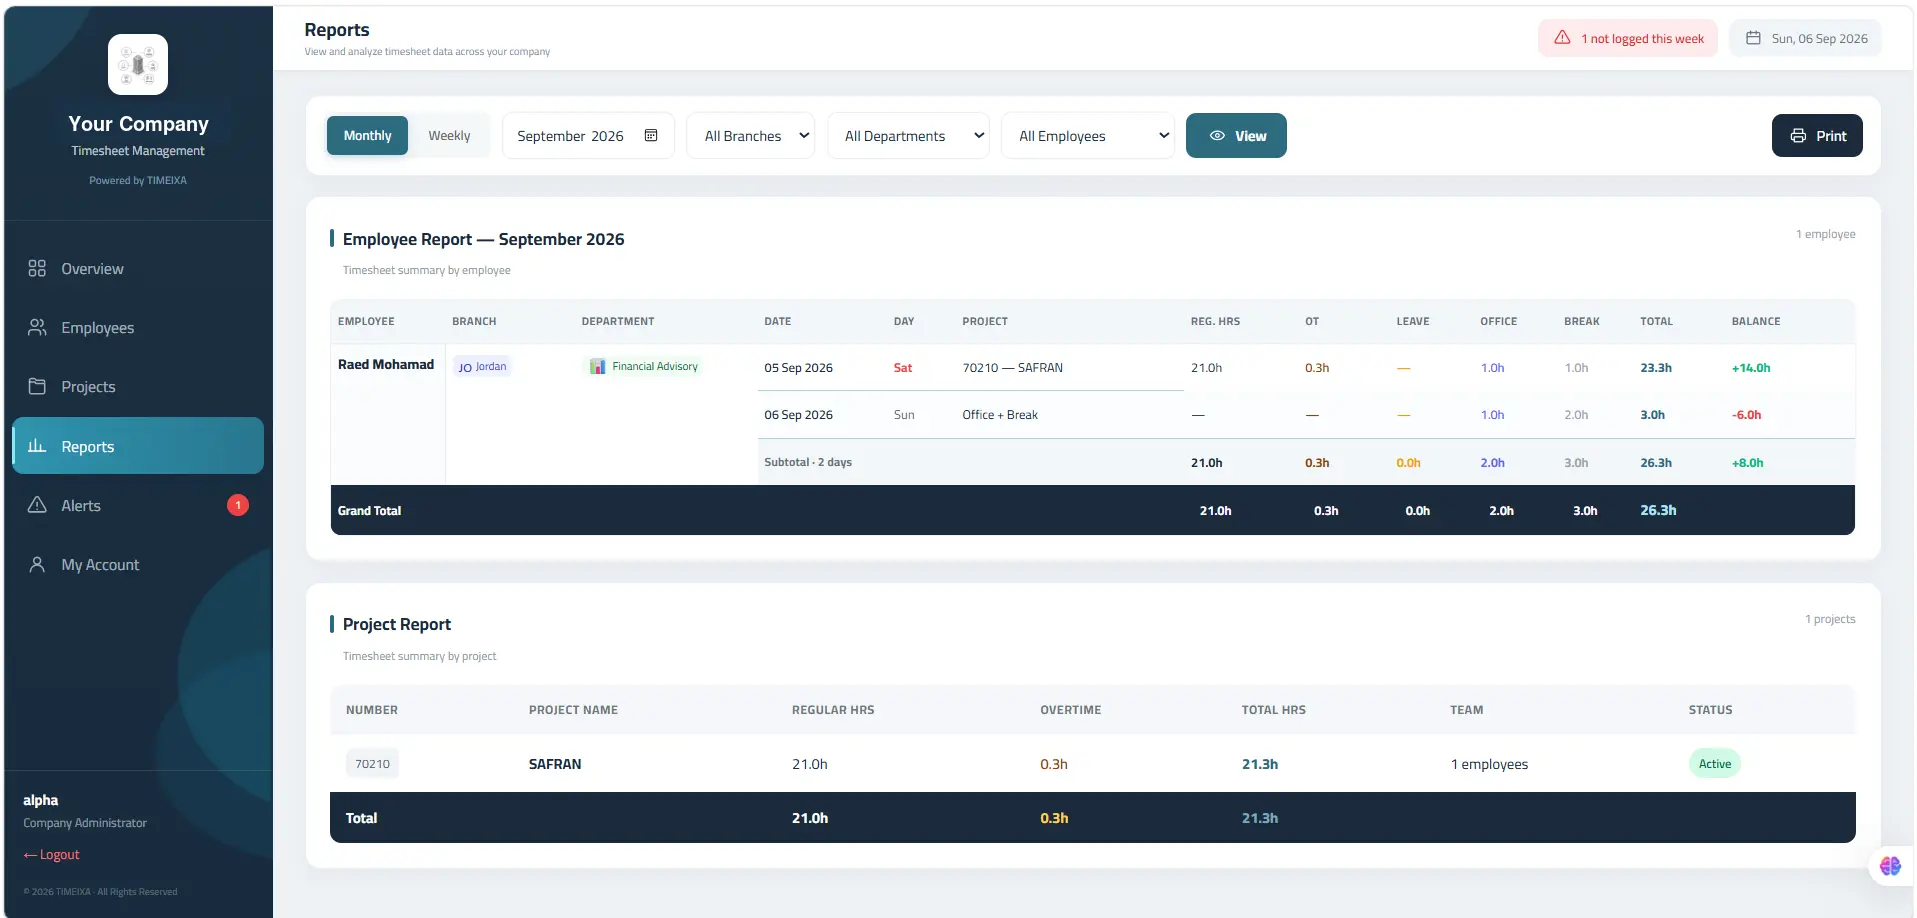The width and height of the screenshot is (1917, 918).
Task: Open the All Branches dropdown
Action: tap(751, 136)
